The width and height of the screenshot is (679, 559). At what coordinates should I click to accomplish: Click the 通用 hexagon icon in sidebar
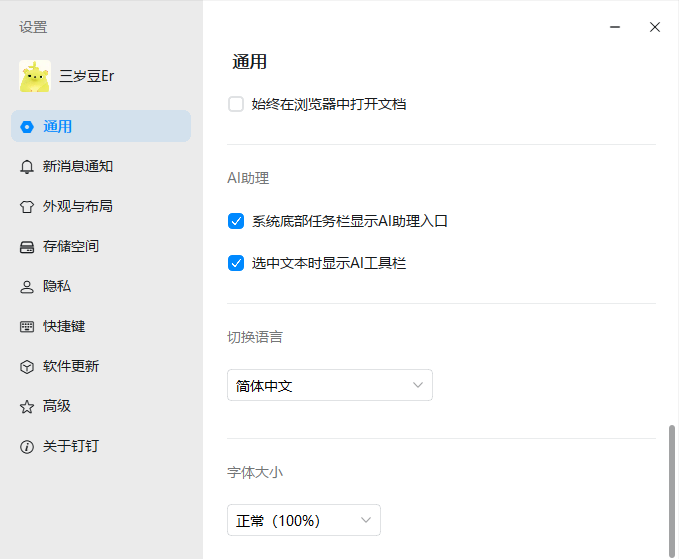pyautogui.click(x=27, y=127)
